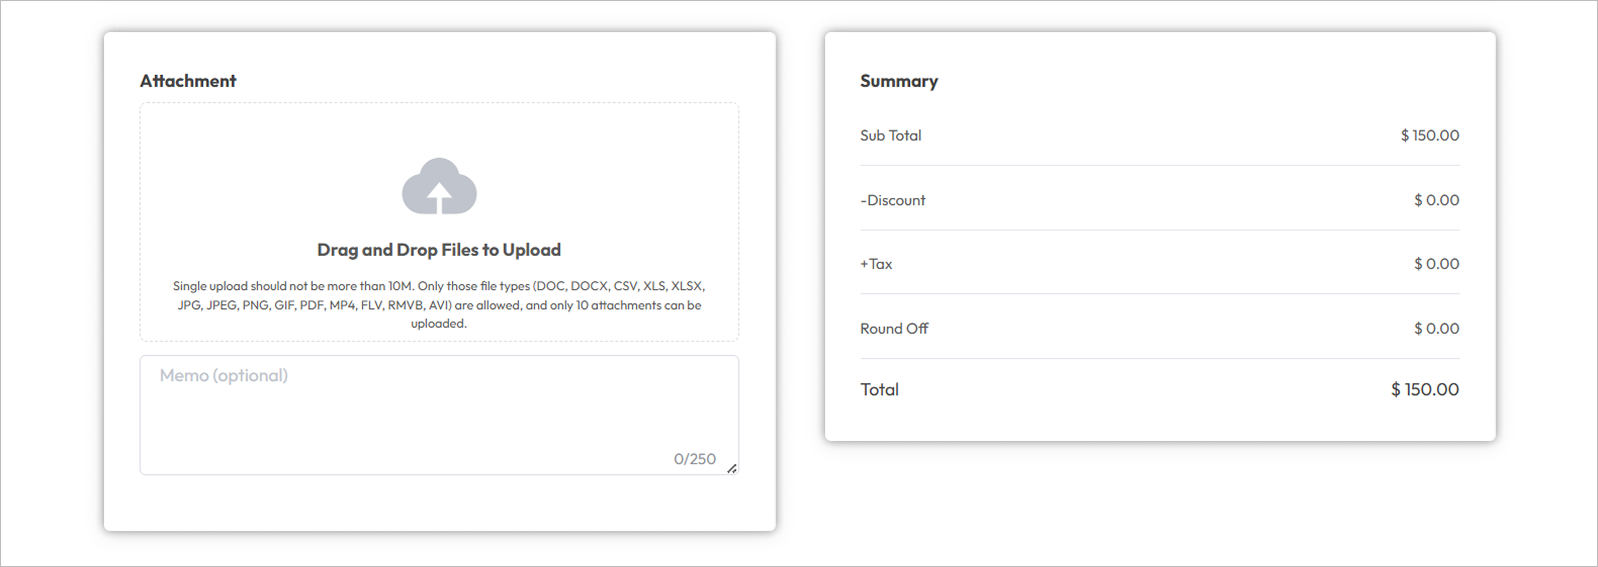Click the Drag and Drop Files to Upload text
This screenshot has height=567, width=1598.
439,250
